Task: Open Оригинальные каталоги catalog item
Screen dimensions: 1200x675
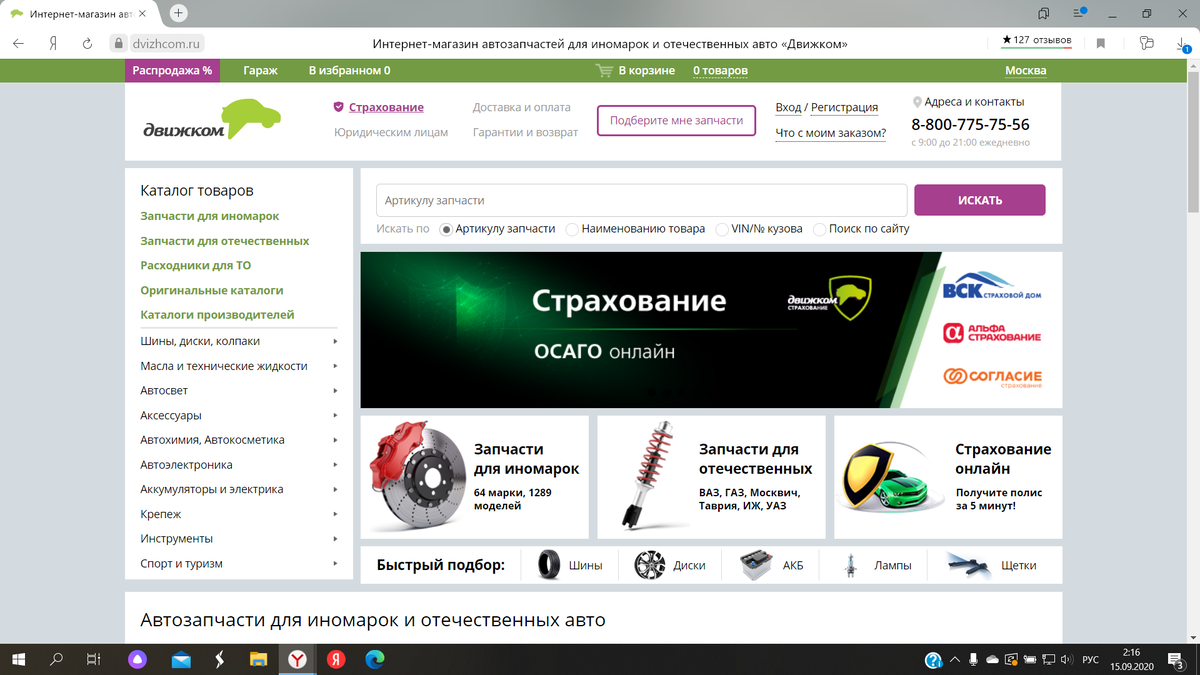Action: 212,290
